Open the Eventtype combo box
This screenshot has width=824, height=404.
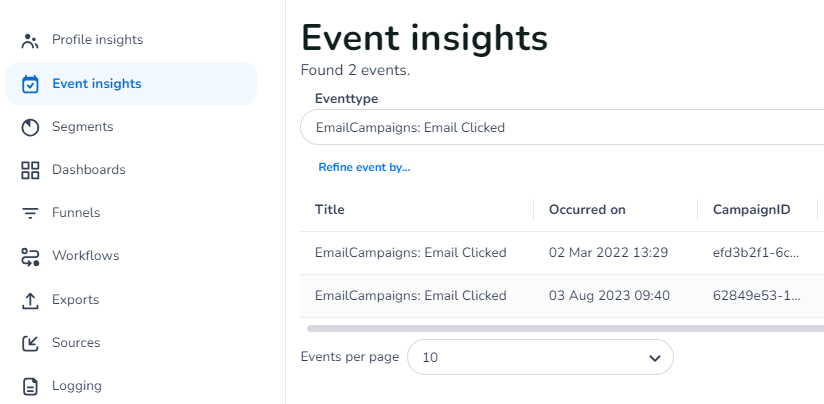[x=560, y=128]
